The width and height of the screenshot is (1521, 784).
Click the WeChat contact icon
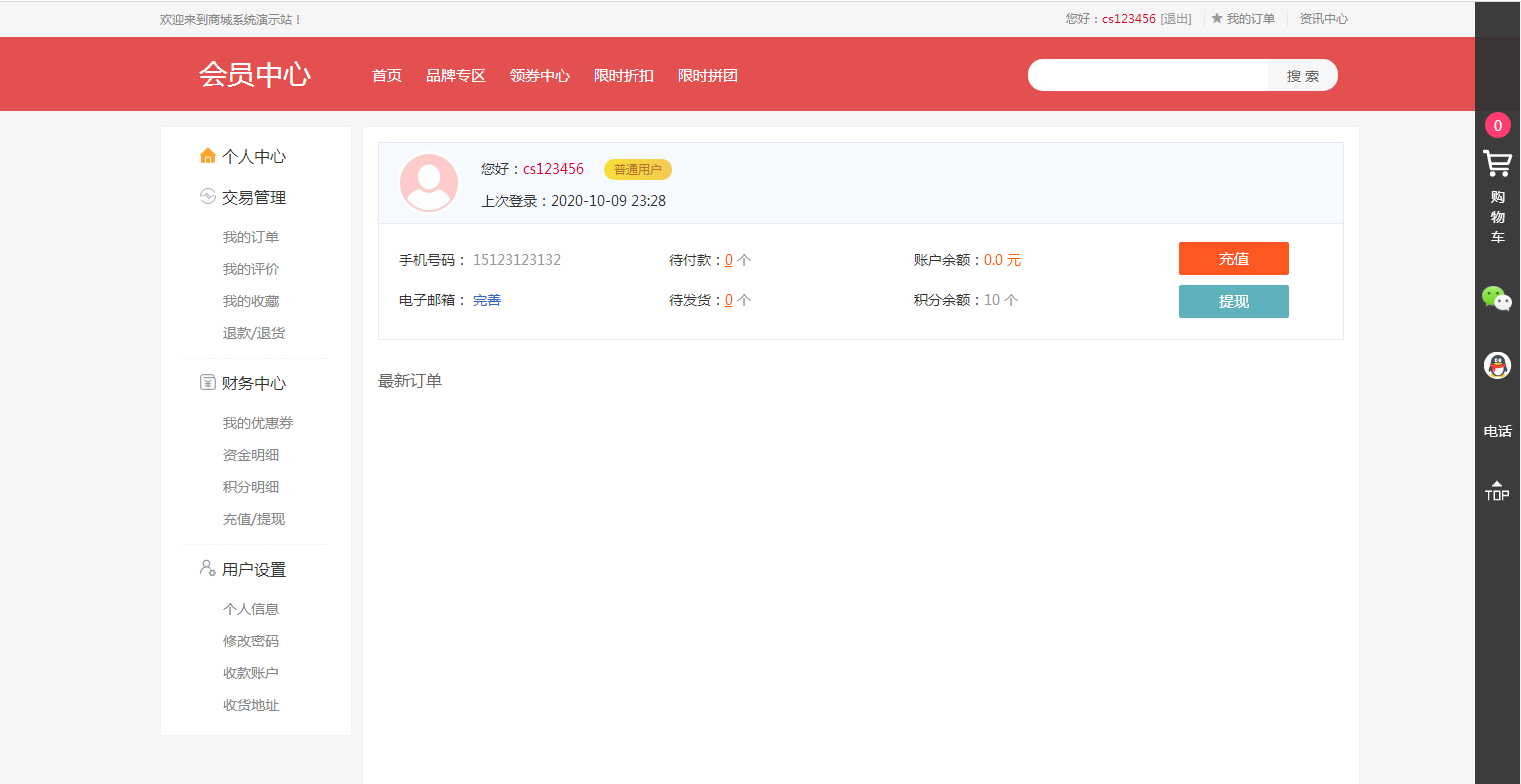[x=1497, y=299]
